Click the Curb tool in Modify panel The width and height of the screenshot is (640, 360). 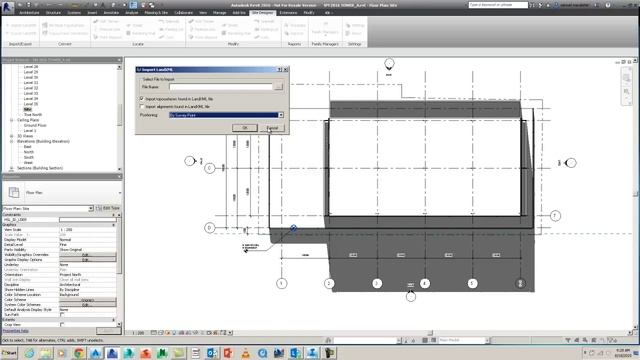(x=261, y=37)
